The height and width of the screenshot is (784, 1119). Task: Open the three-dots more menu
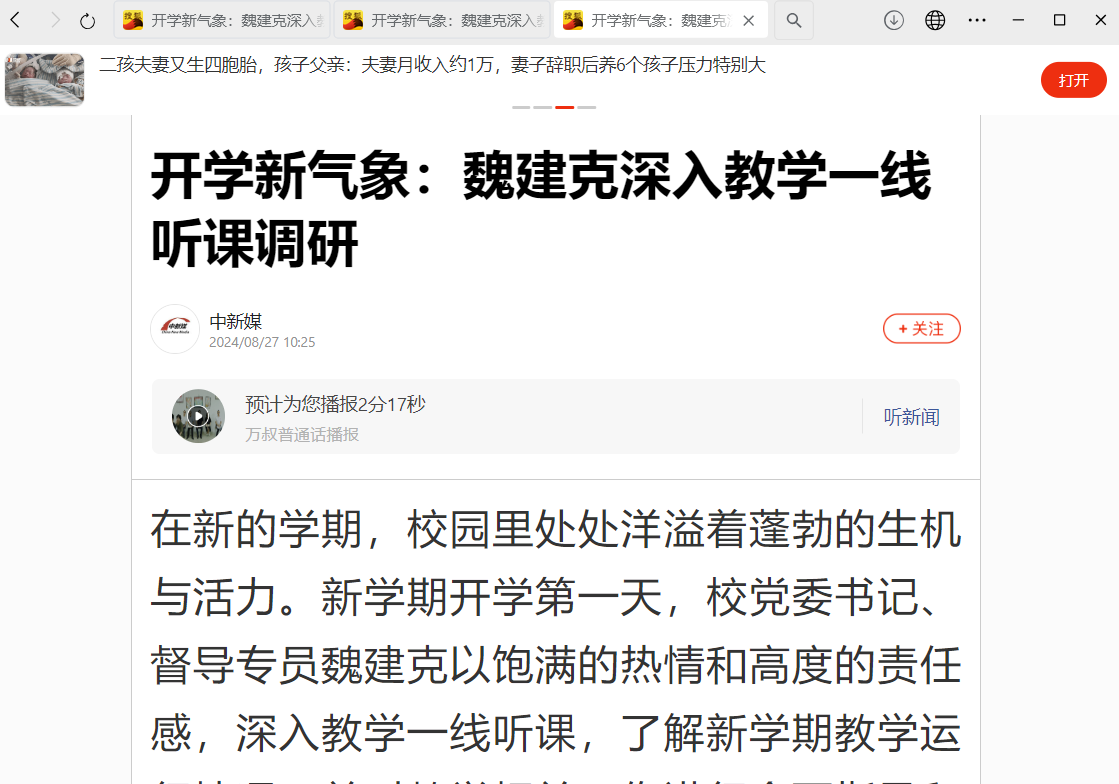[x=977, y=21]
